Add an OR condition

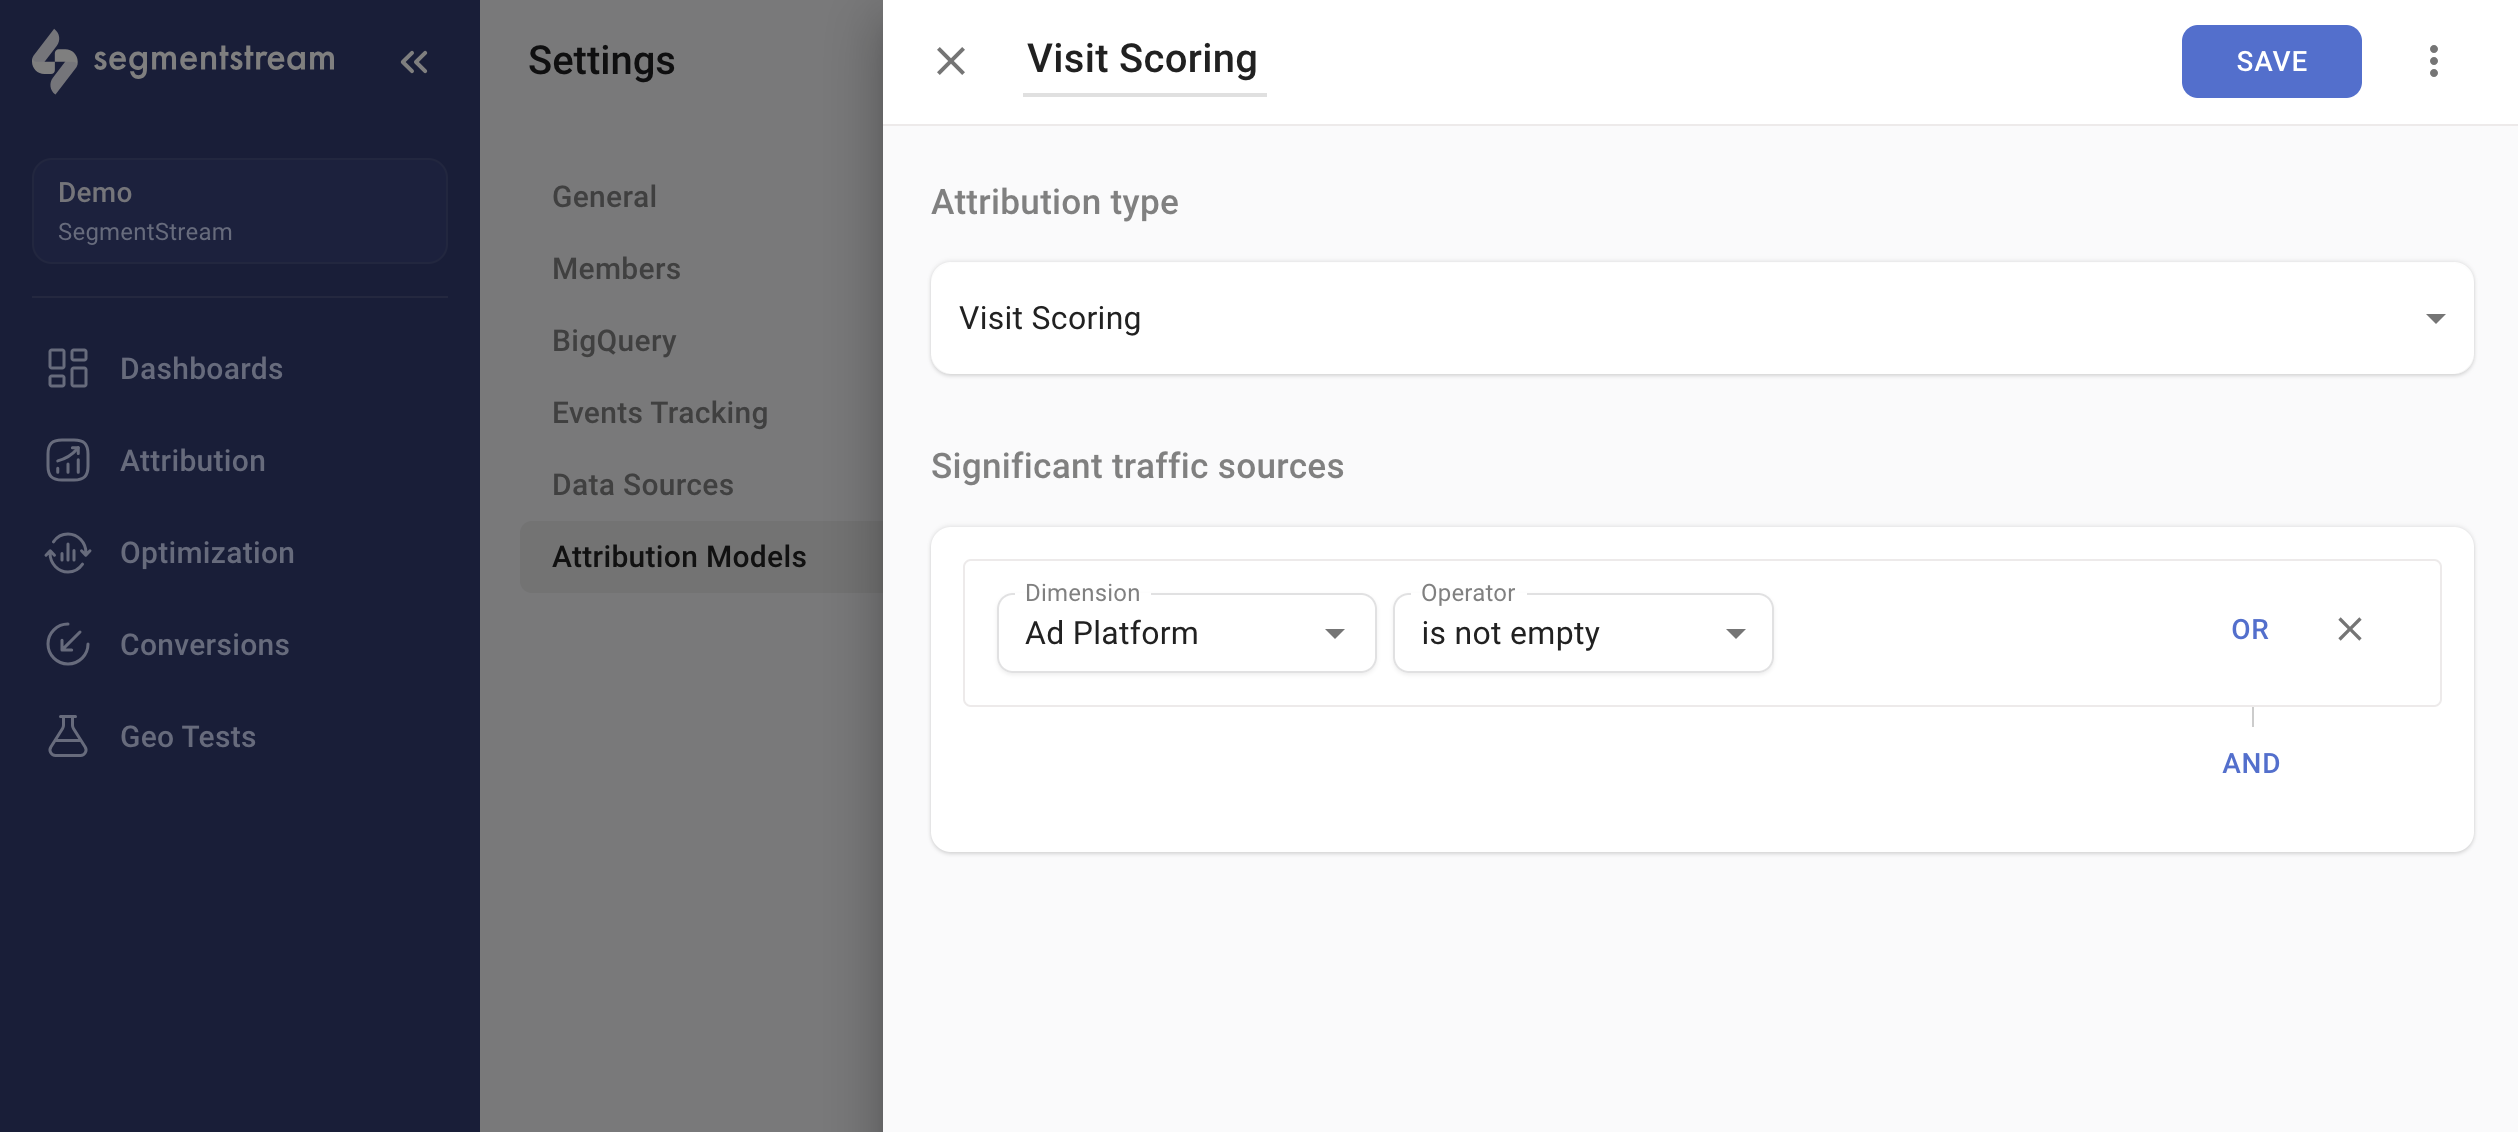2250,630
